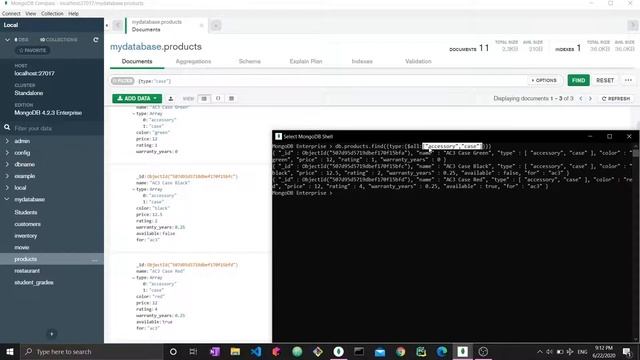
Task: Click the volume icon in system tray
Action: click(x=549, y=351)
